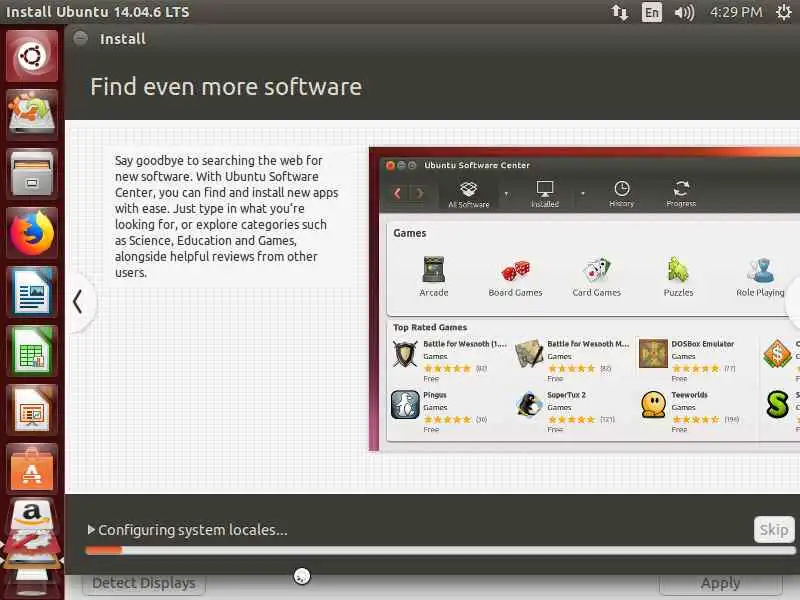
Task: Select the Teeworlds game entry
Action: [690, 411]
